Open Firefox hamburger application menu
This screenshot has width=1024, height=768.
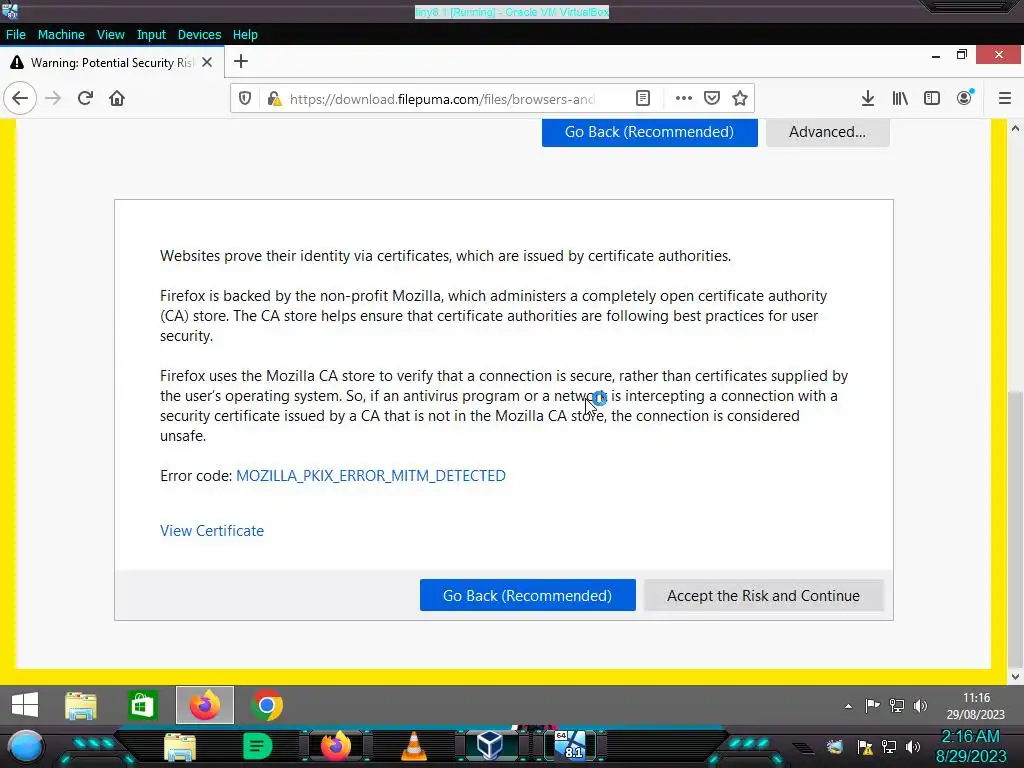click(x=1005, y=99)
